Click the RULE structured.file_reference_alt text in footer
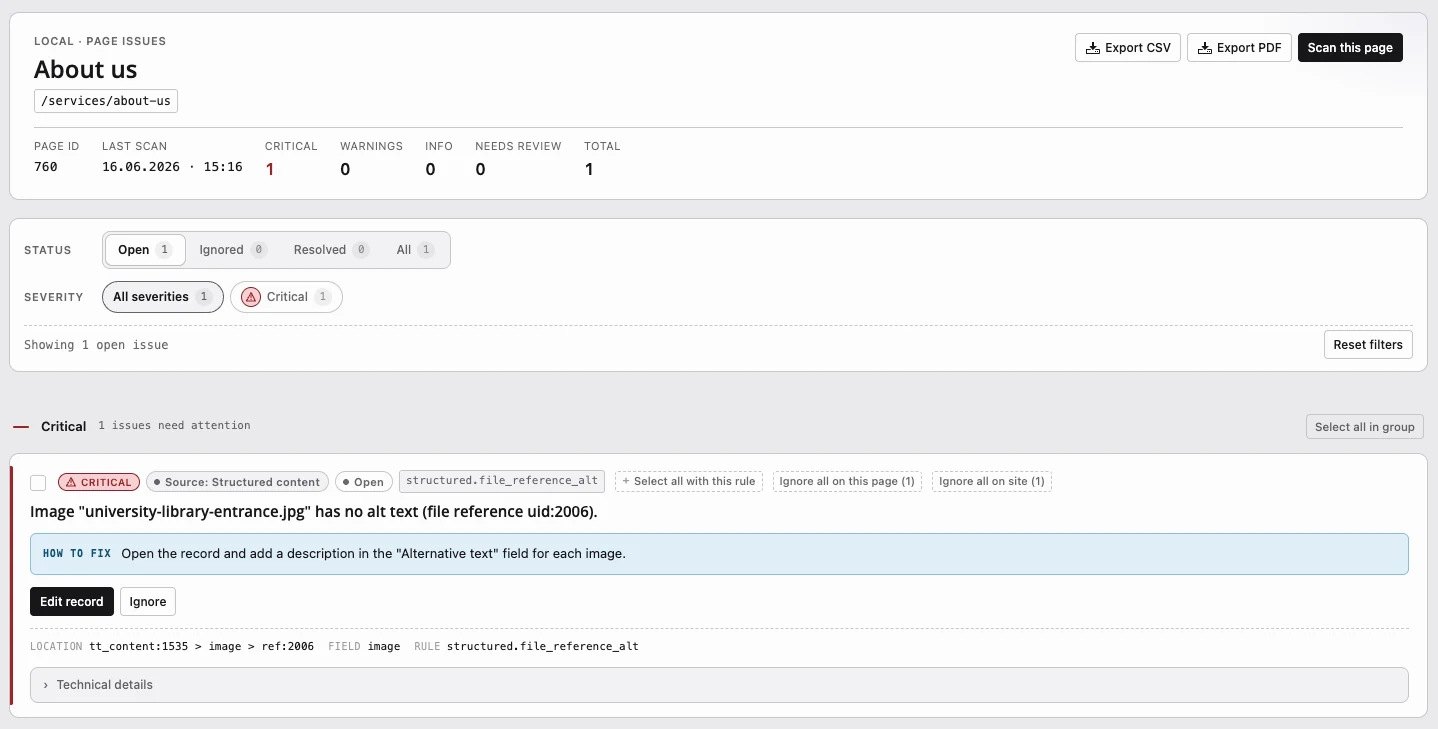Viewport: 1438px width, 729px height. pos(526,646)
